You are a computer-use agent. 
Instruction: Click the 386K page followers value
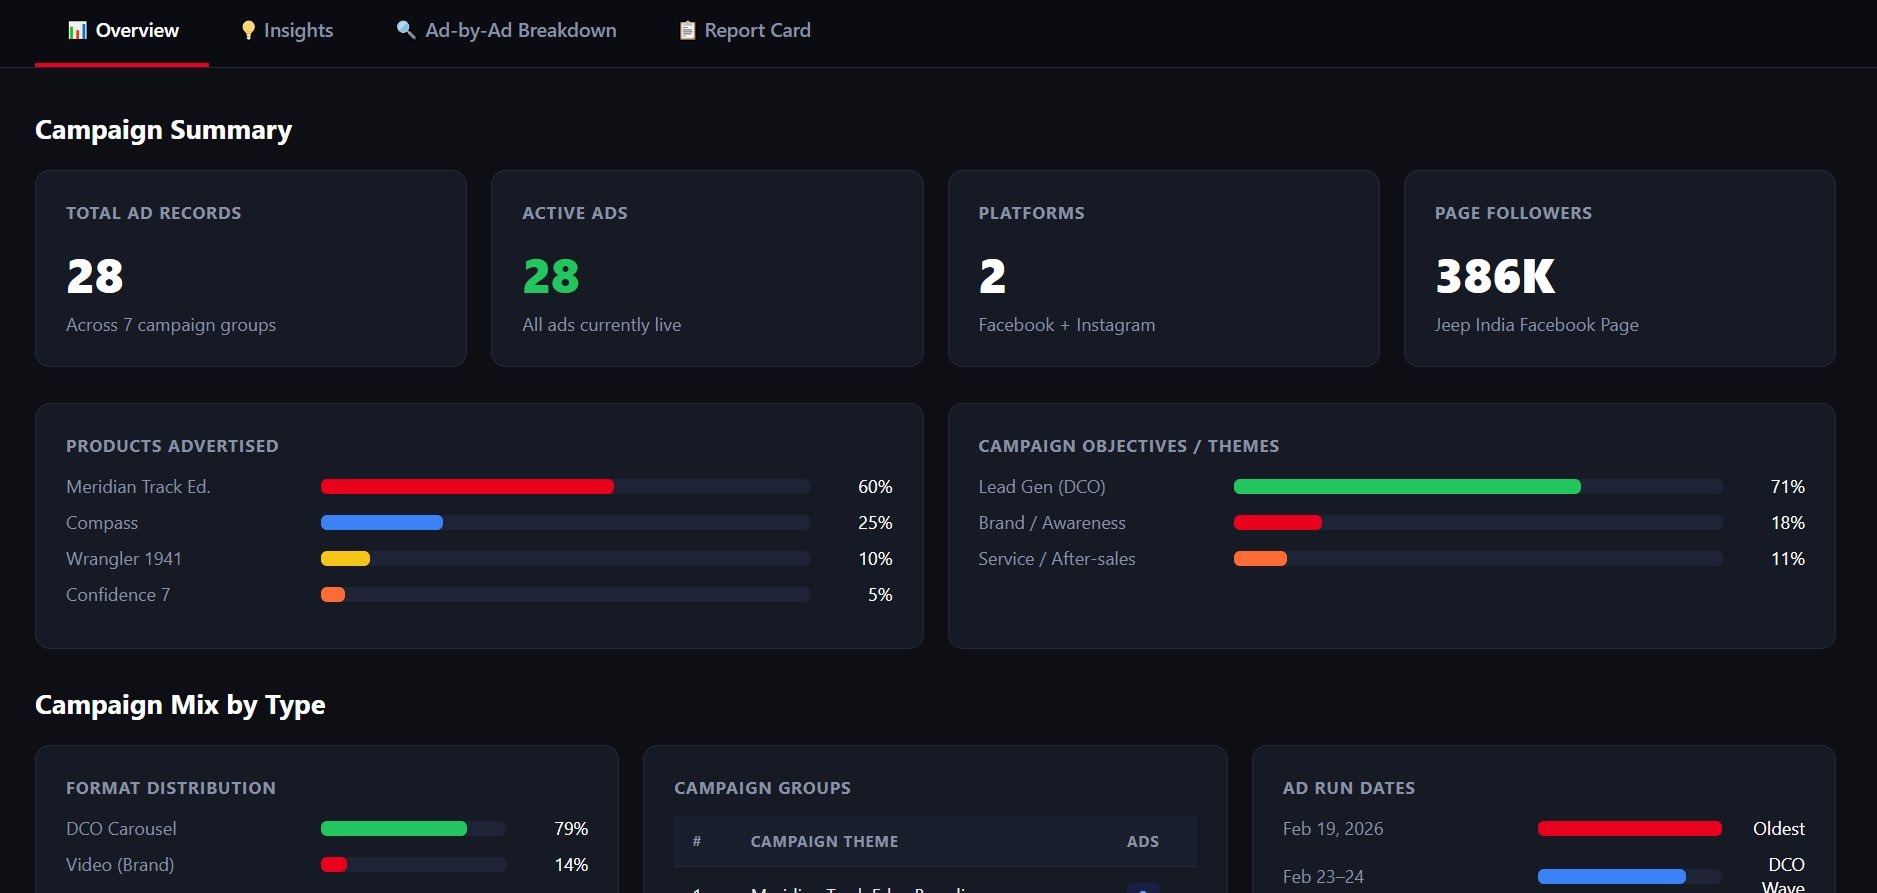click(x=1495, y=277)
